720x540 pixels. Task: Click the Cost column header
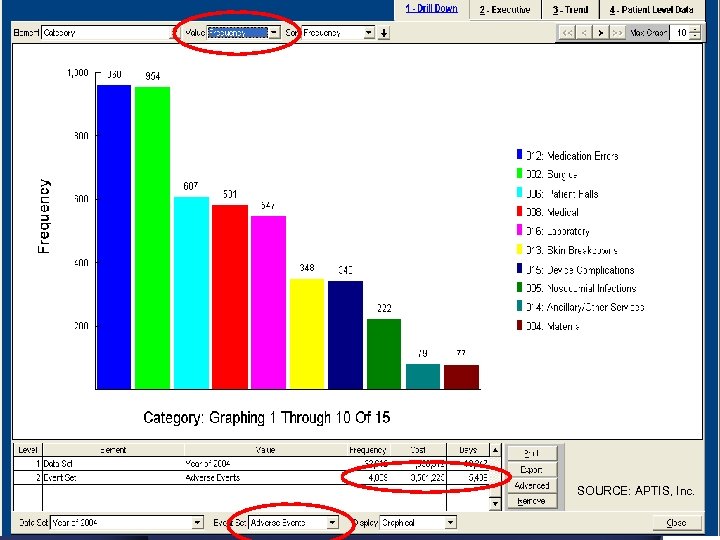tap(419, 450)
